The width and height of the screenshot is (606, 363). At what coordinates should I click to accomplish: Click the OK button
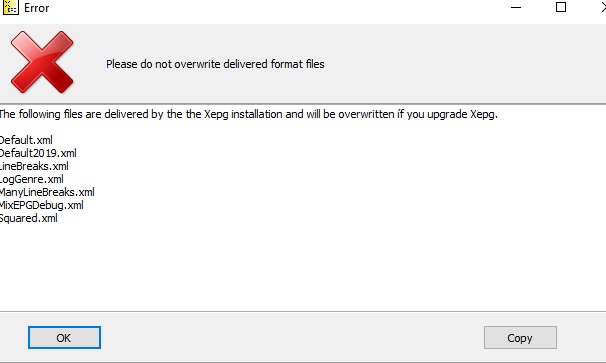point(64,337)
